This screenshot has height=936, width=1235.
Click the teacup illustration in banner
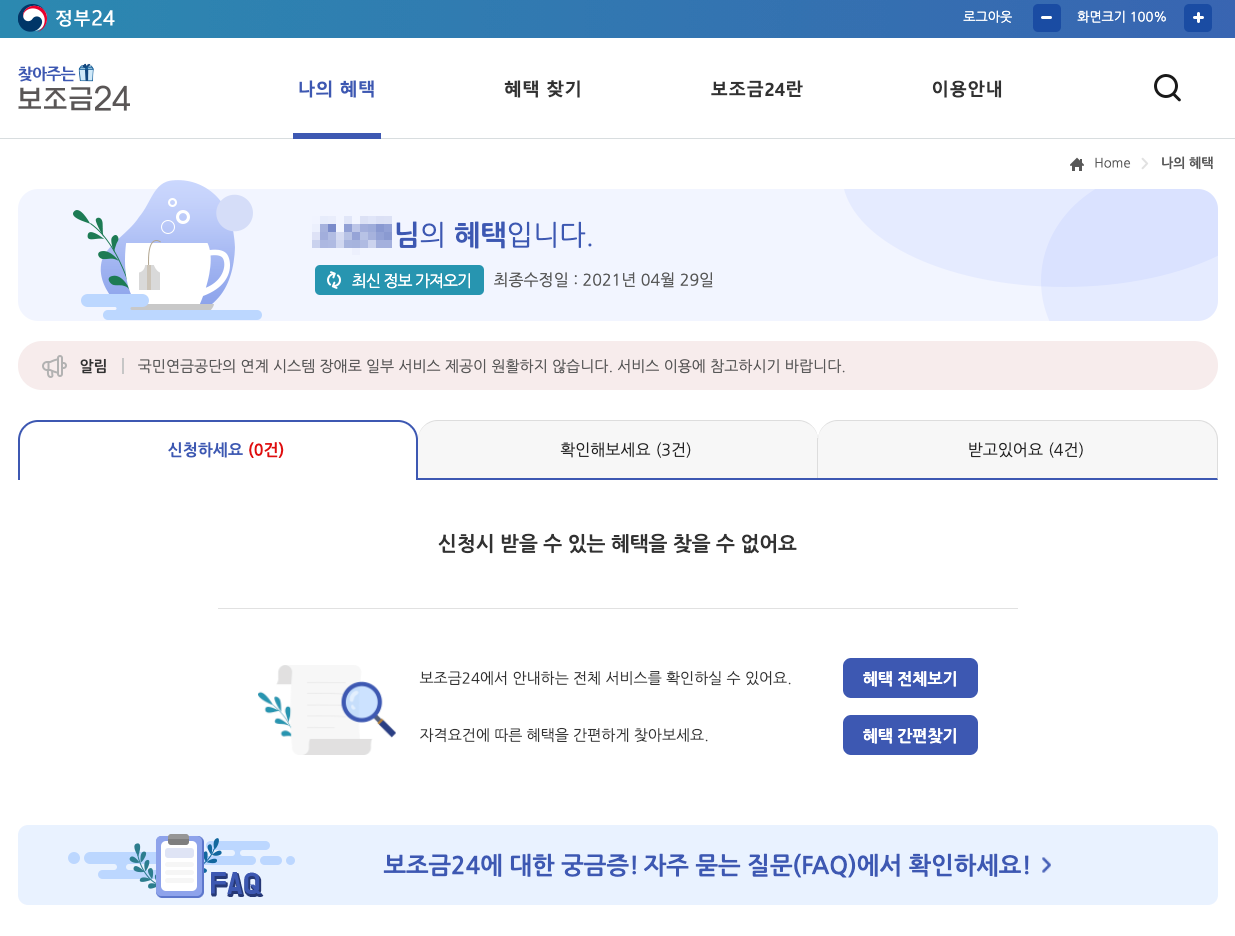(x=167, y=251)
